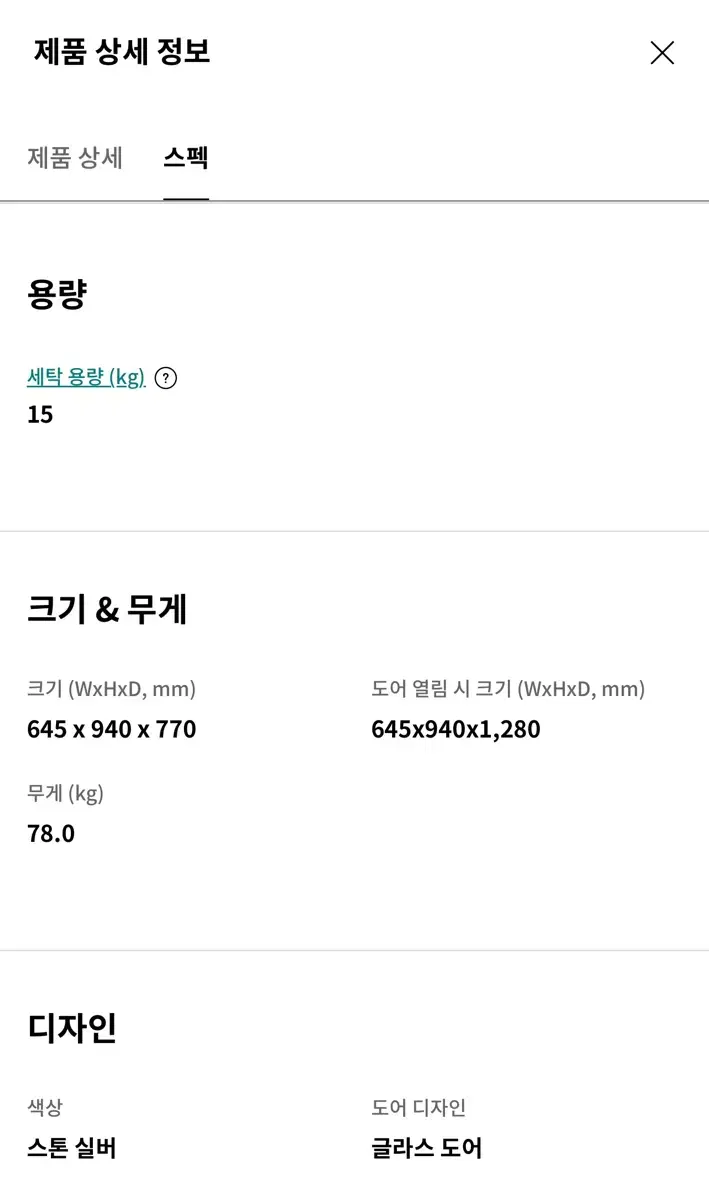This screenshot has height=1200, width=709.
Task: Click the 제품 상세 정보 title
Action: click(122, 52)
